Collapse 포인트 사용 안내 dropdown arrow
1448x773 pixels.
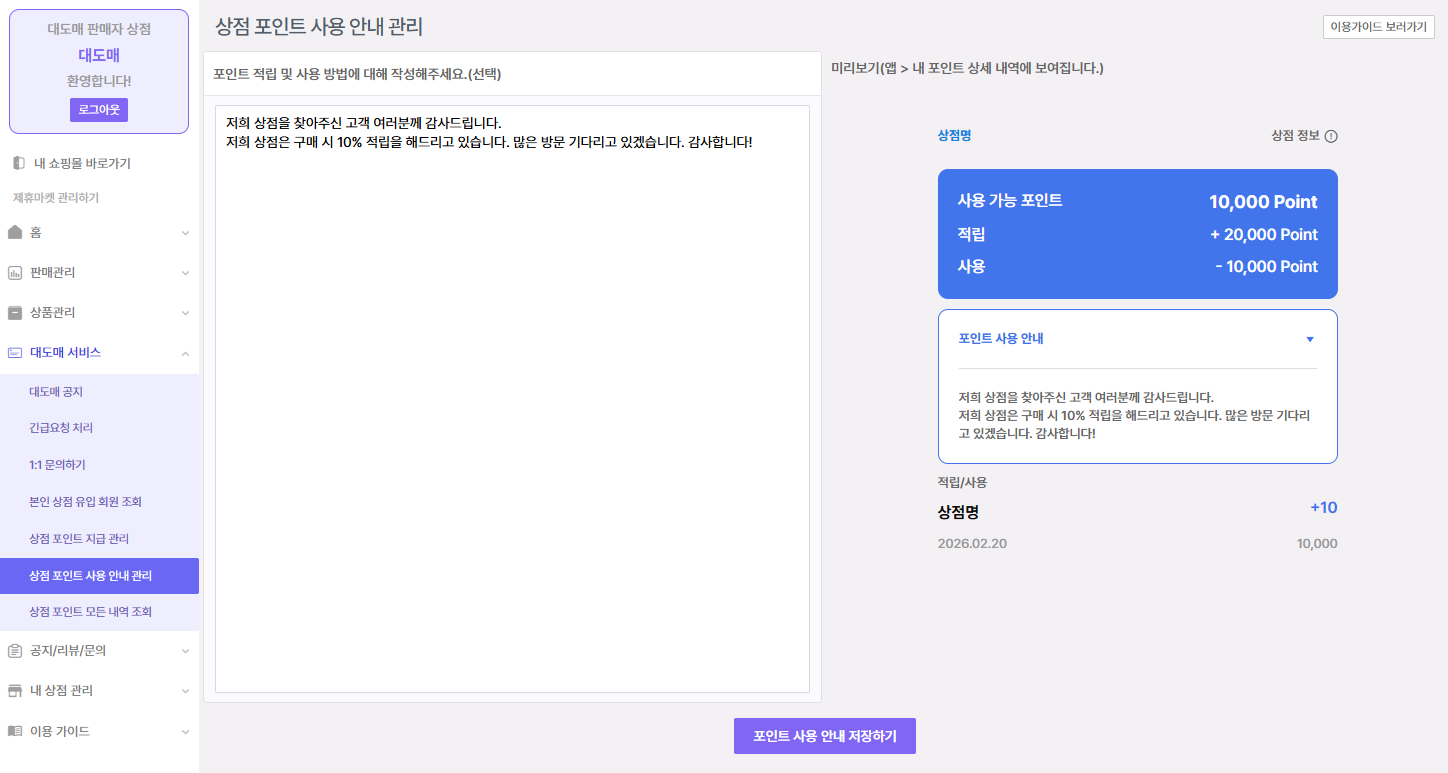click(x=1310, y=339)
